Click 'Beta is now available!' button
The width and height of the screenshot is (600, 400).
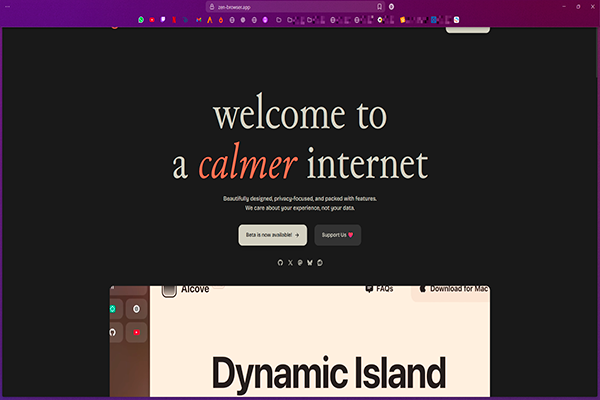(272, 235)
